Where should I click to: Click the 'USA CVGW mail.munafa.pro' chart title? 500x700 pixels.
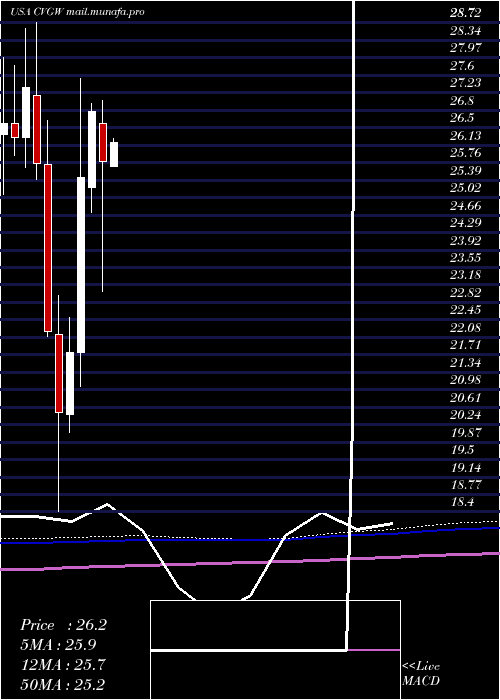coord(77,12)
